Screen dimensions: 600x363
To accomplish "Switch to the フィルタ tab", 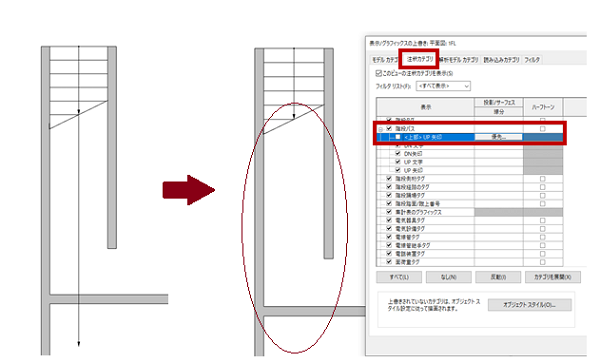I will click(532, 60).
